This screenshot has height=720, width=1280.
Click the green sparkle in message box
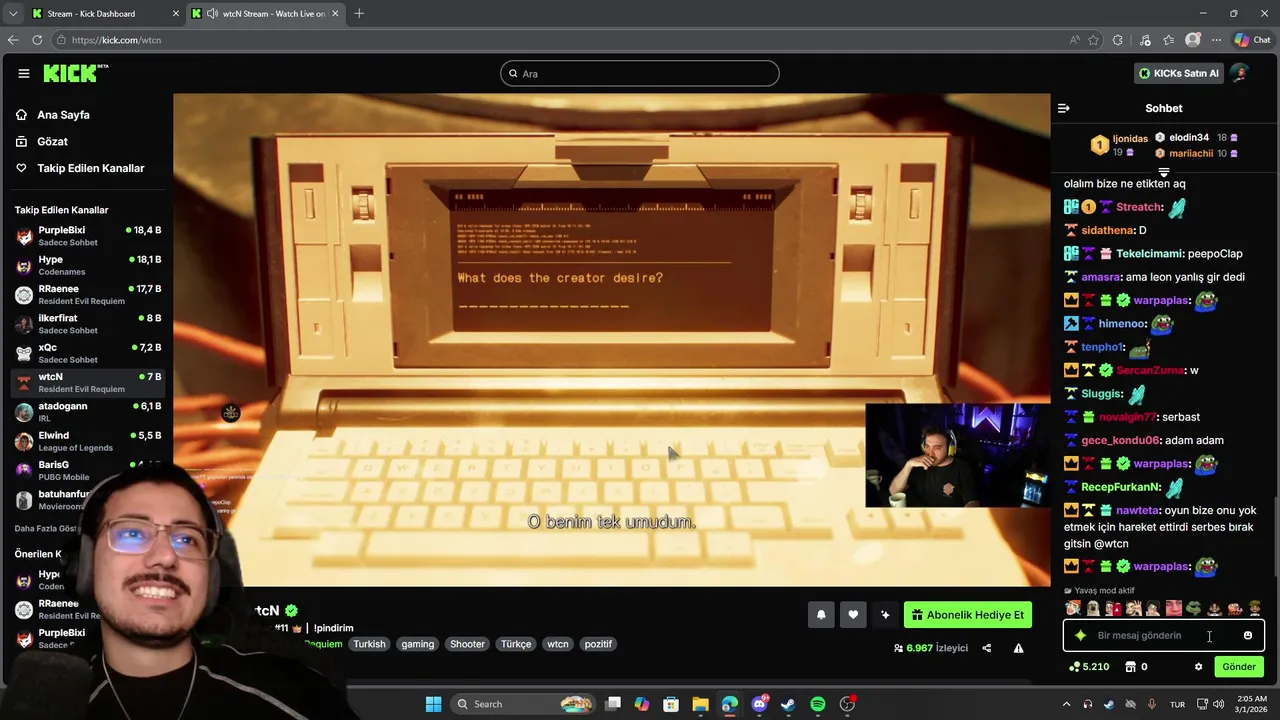click(1080, 635)
